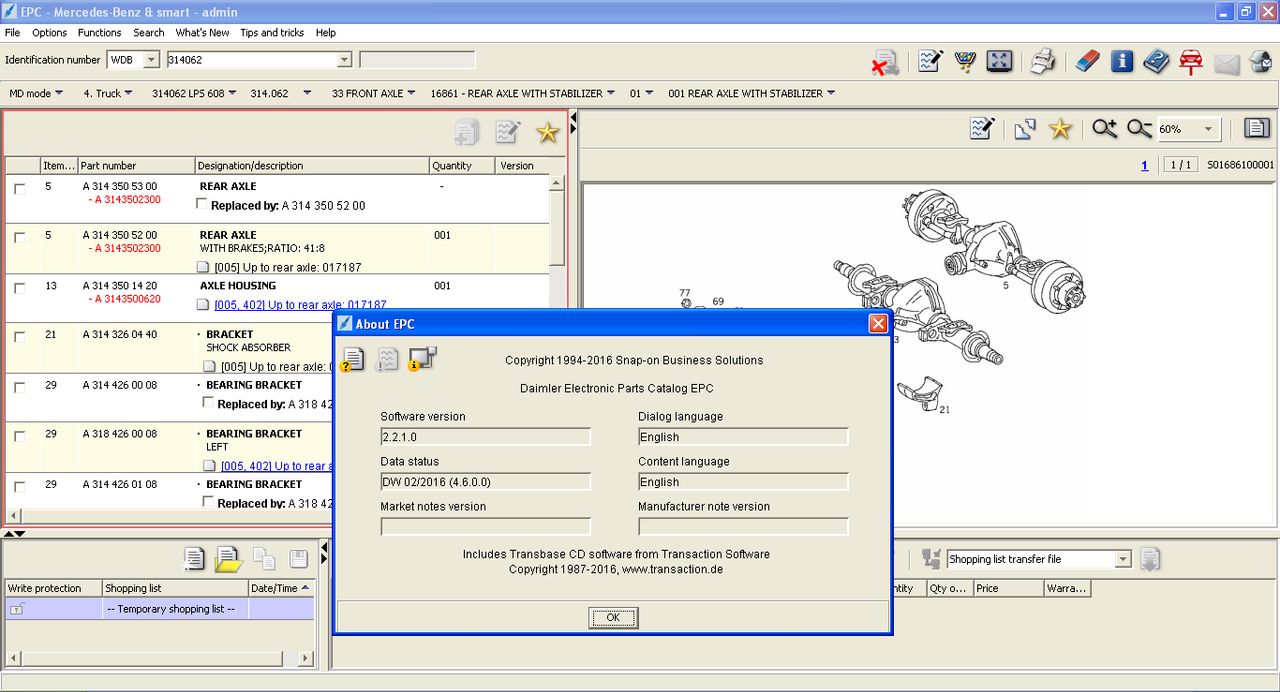The height and width of the screenshot is (692, 1280).
Task: Click the full screen view icon
Action: point(999,62)
